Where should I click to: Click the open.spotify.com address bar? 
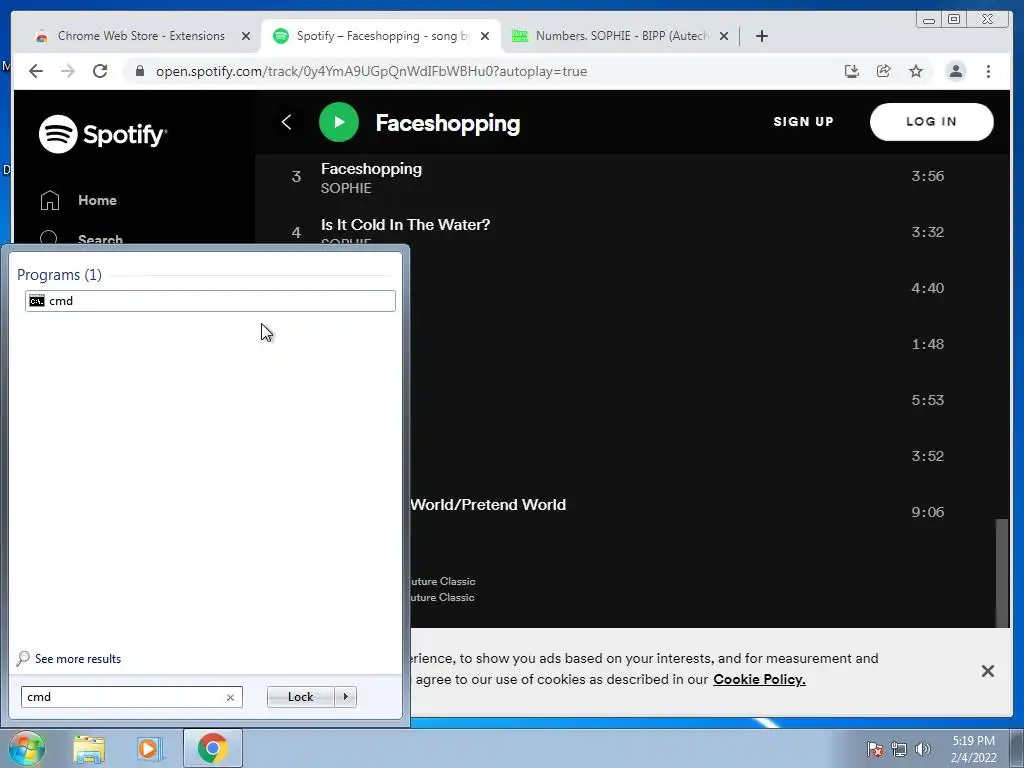pos(371,71)
